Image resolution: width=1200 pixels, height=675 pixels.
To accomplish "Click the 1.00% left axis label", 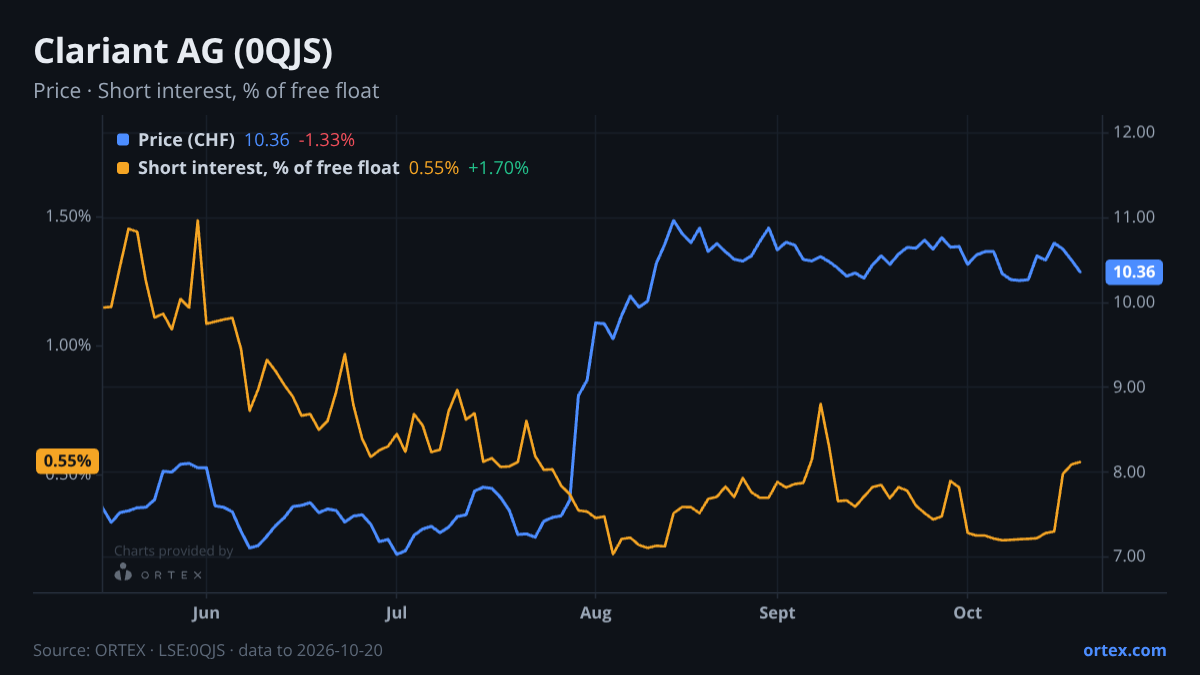I will pos(67,345).
